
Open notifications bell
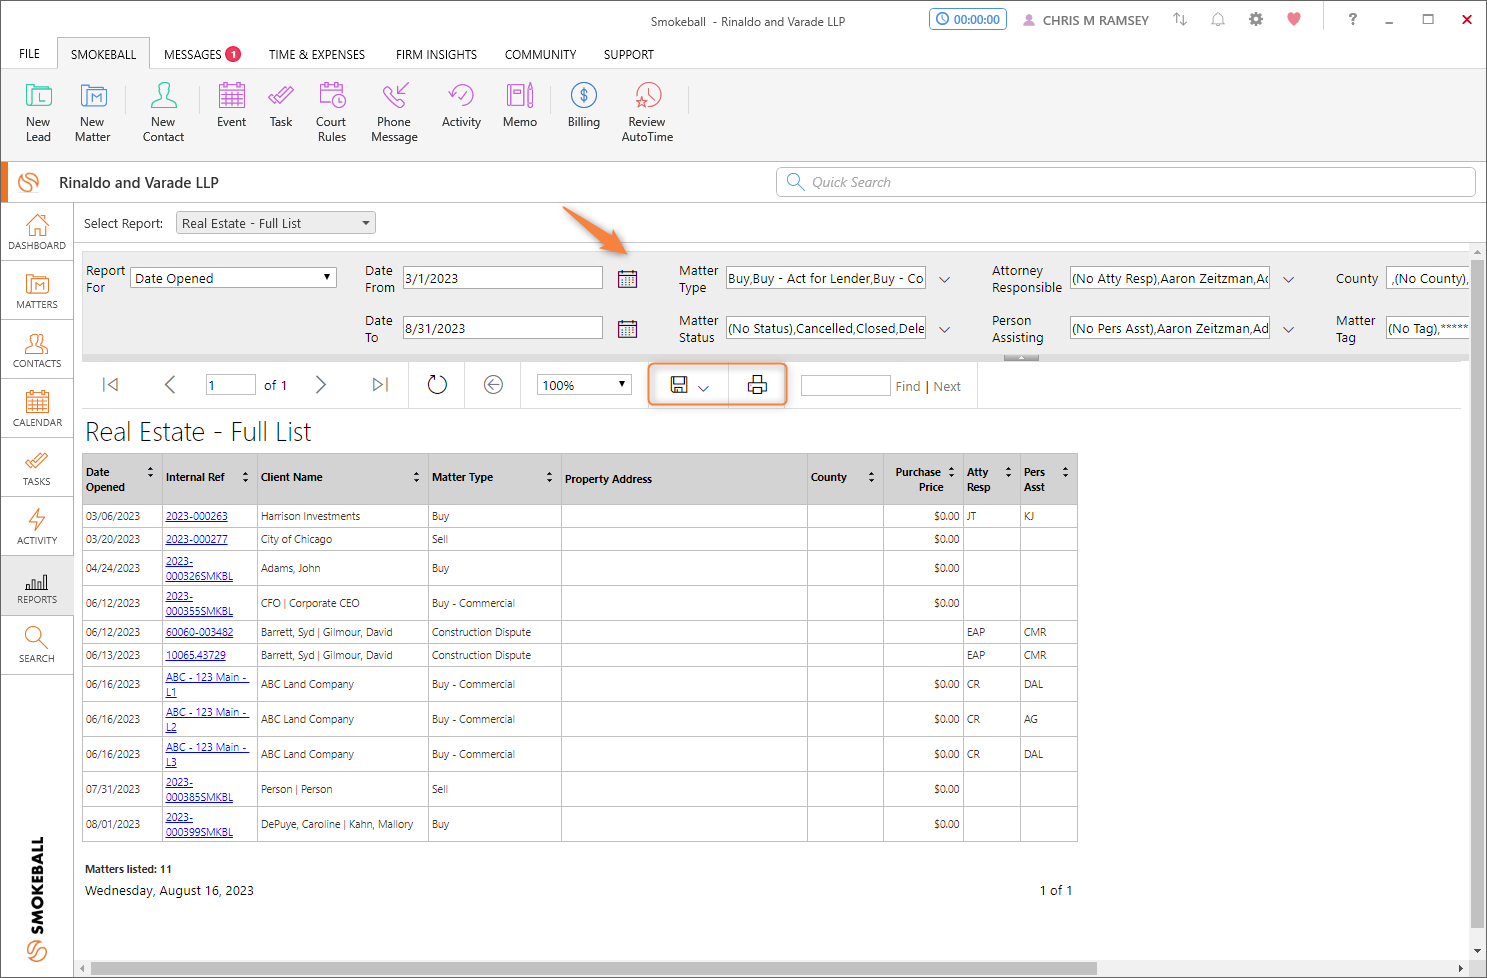[1218, 19]
